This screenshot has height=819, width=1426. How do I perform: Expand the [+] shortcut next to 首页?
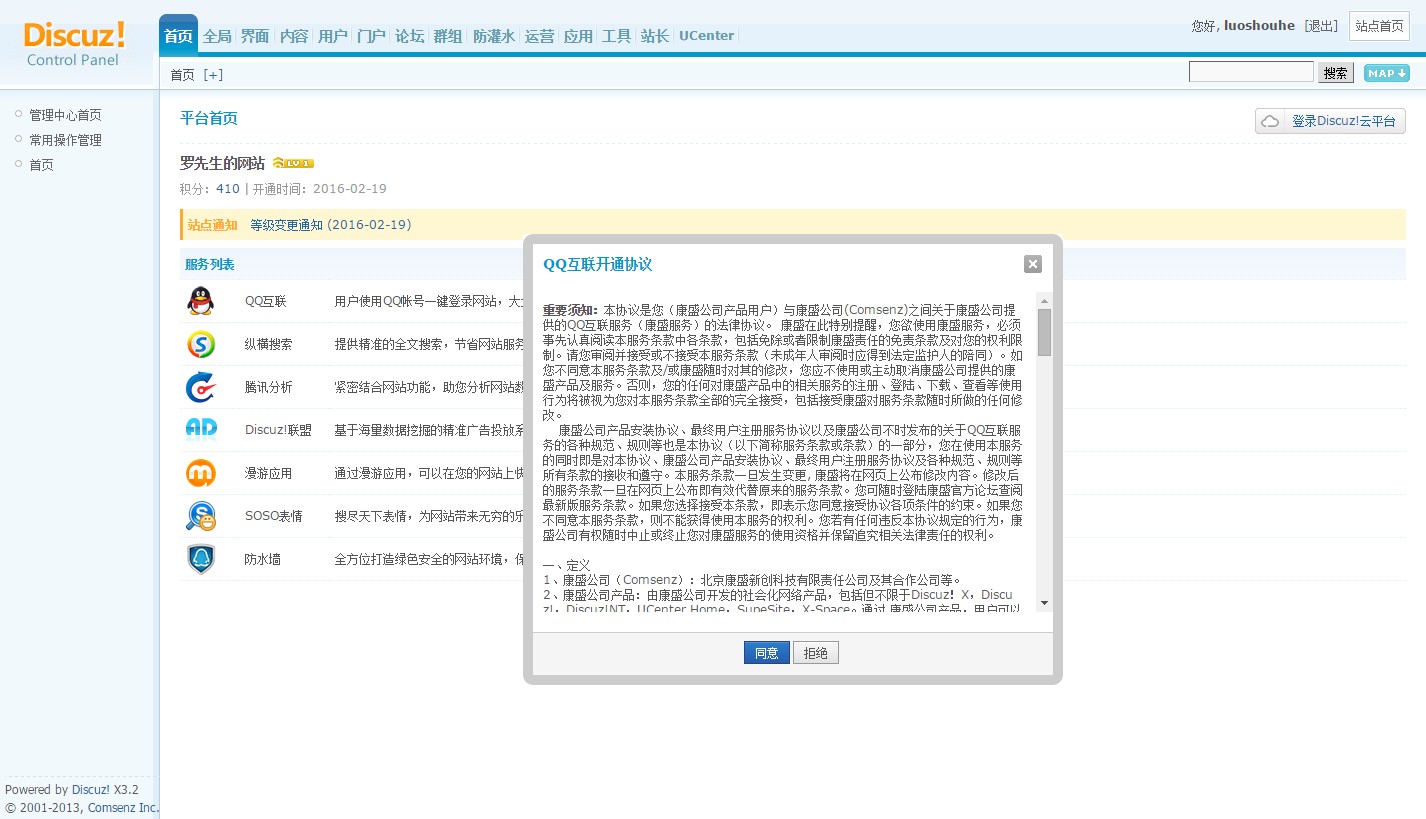click(213, 75)
